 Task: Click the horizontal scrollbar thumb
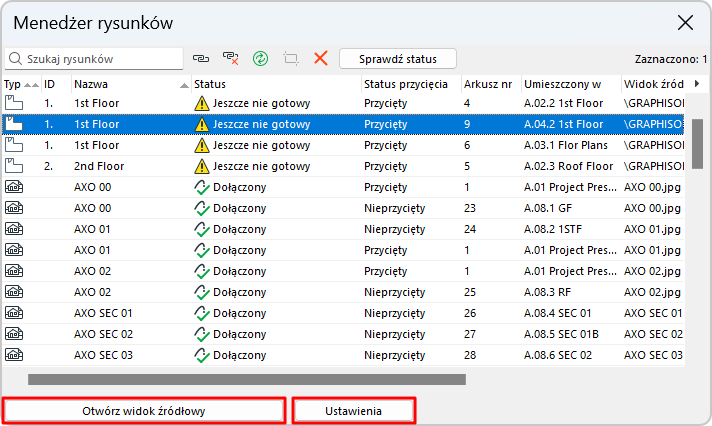247,379
